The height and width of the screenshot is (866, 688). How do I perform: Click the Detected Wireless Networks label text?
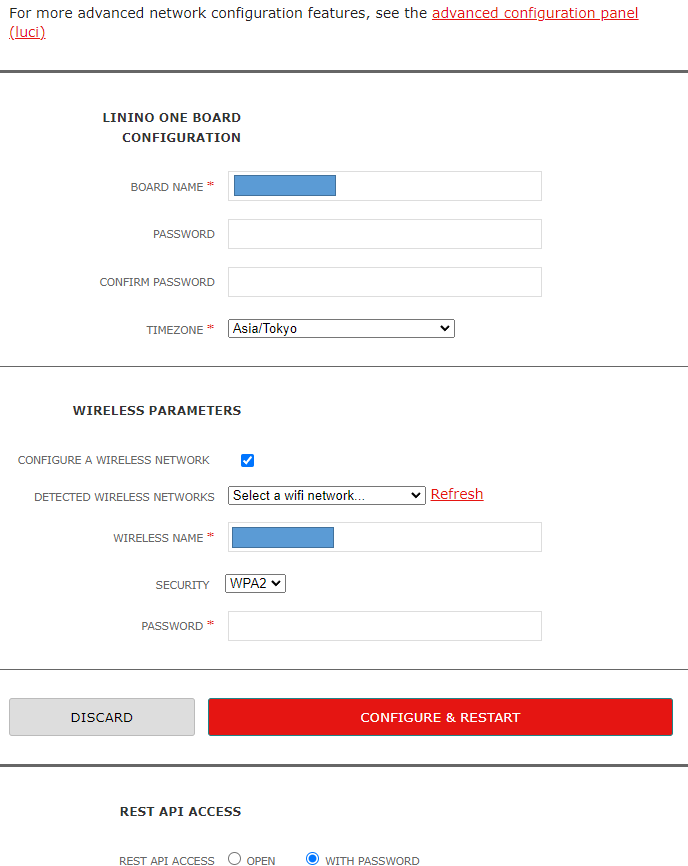pyautogui.click(x=124, y=497)
